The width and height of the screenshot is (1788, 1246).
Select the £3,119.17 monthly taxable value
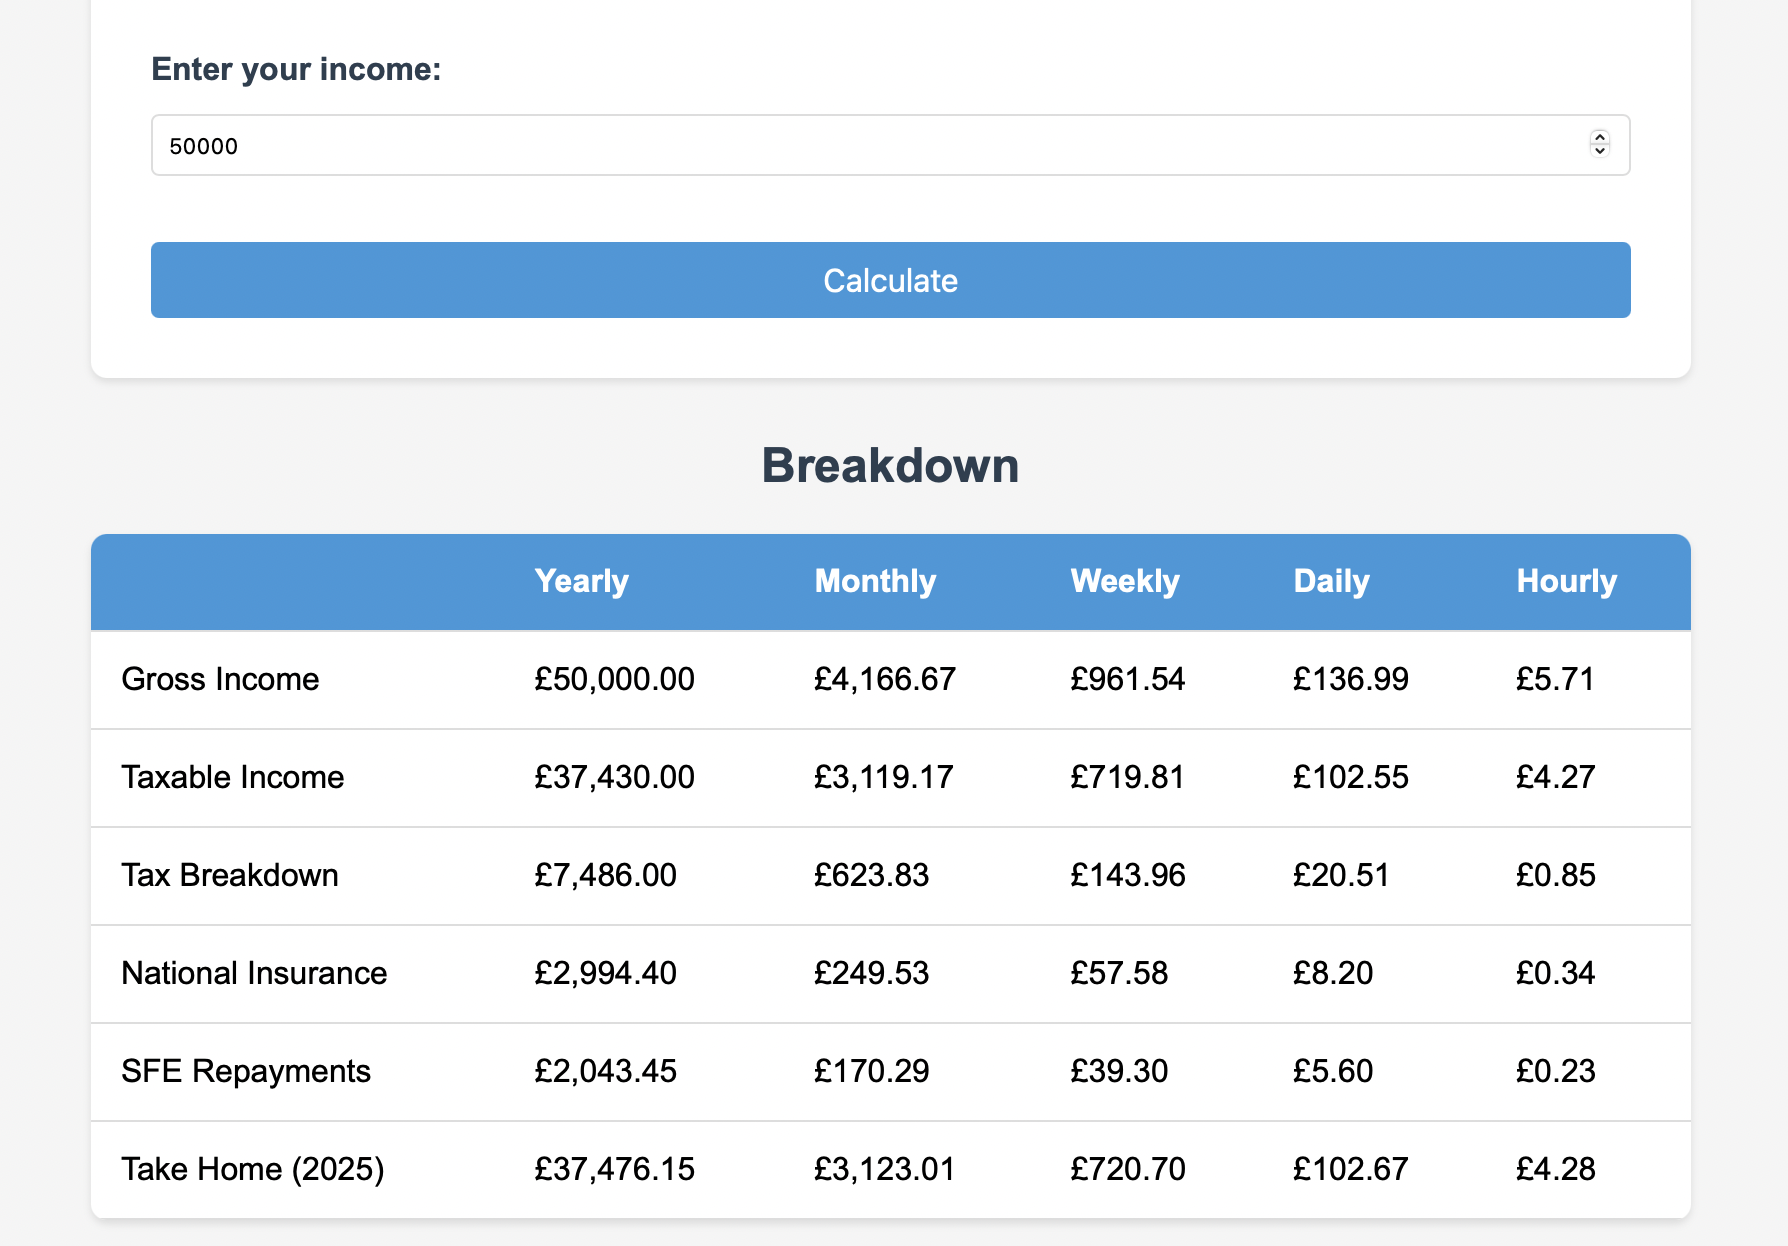coord(883,777)
